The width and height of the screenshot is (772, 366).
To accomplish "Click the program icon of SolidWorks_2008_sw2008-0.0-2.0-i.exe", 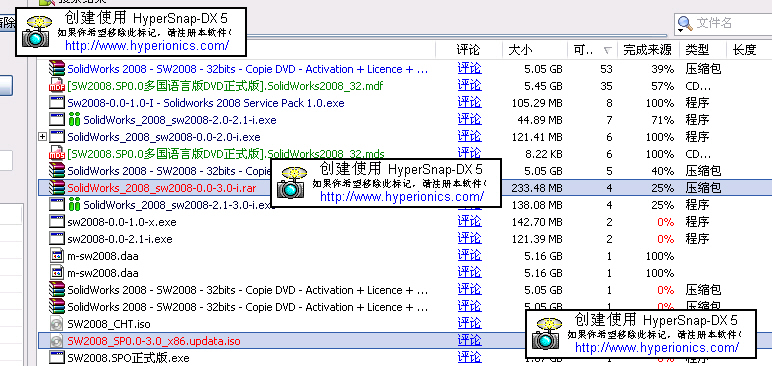I will pos(57,136).
